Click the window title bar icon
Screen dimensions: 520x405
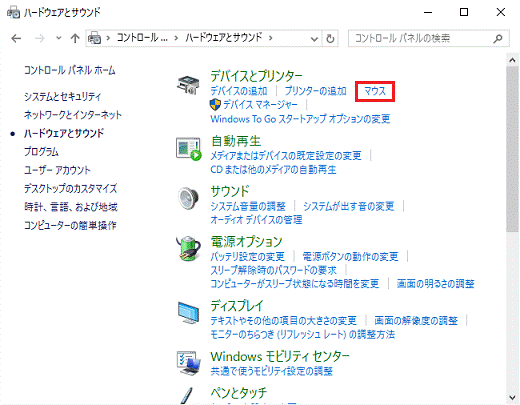[13, 13]
